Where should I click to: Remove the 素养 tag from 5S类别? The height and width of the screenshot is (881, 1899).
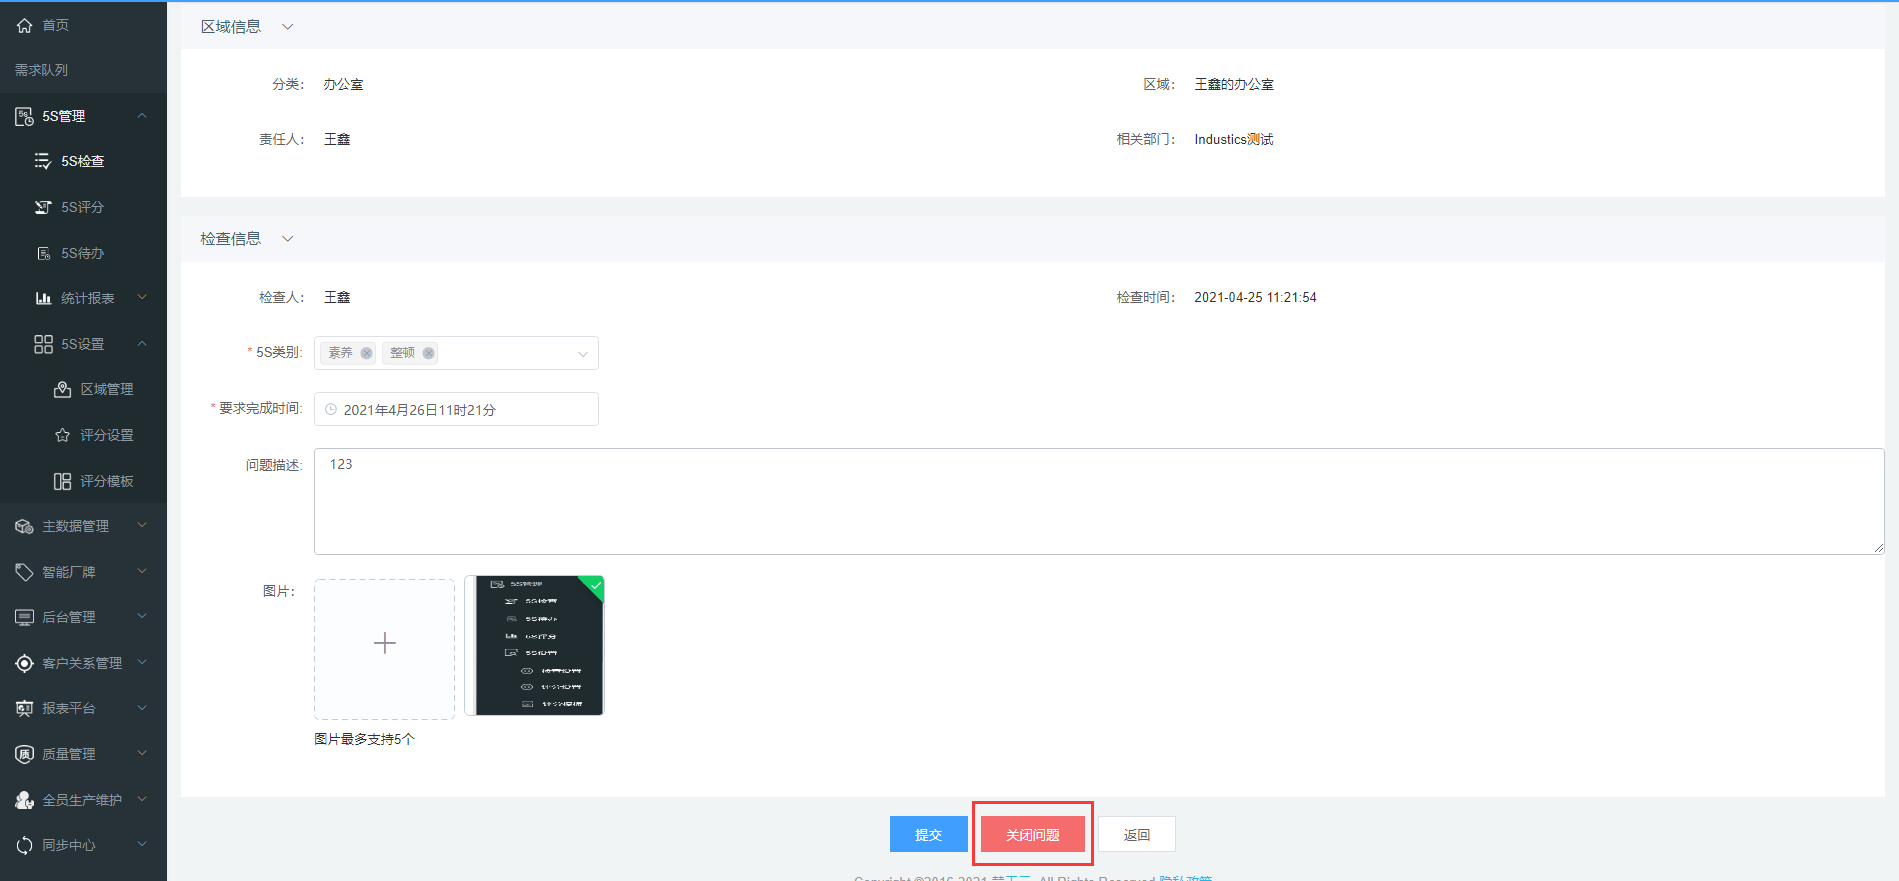(367, 353)
